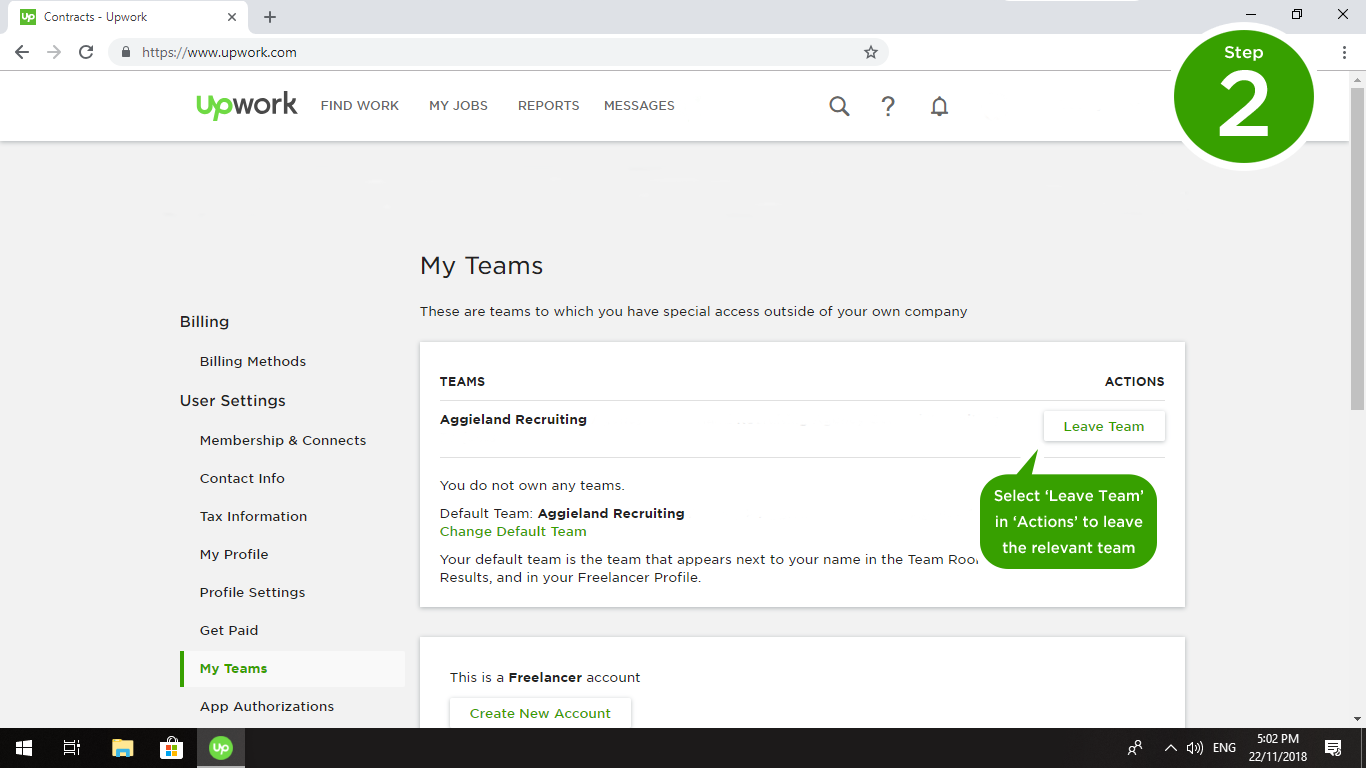Click the help question mark icon

click(888, 106)
